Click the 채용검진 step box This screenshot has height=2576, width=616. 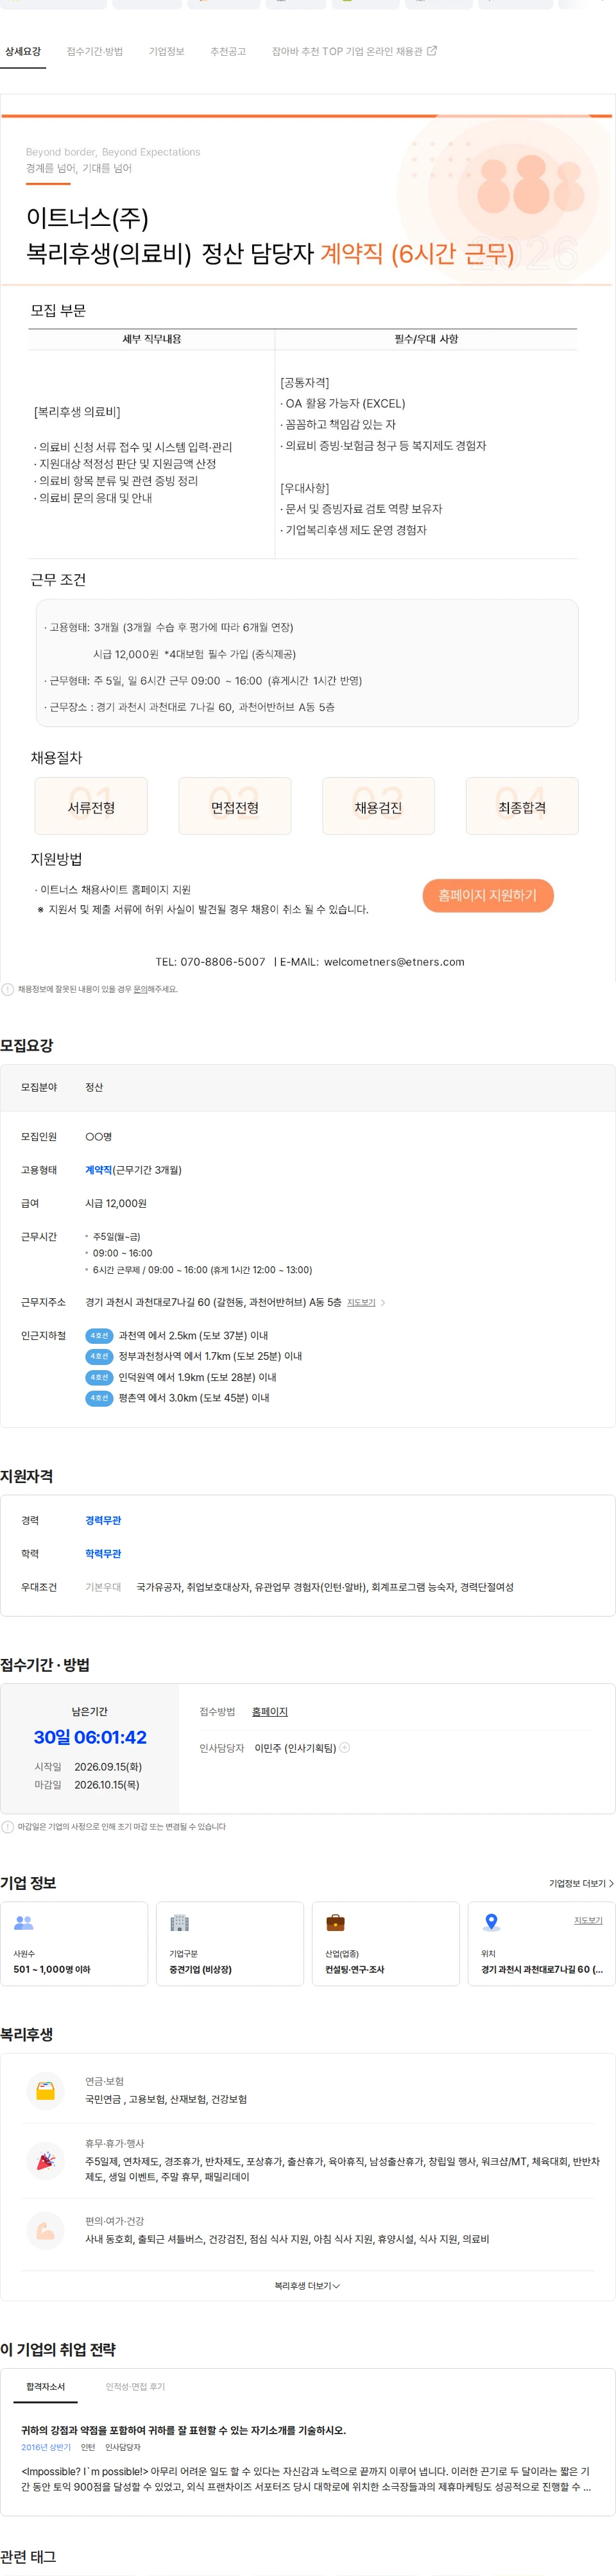378,806
